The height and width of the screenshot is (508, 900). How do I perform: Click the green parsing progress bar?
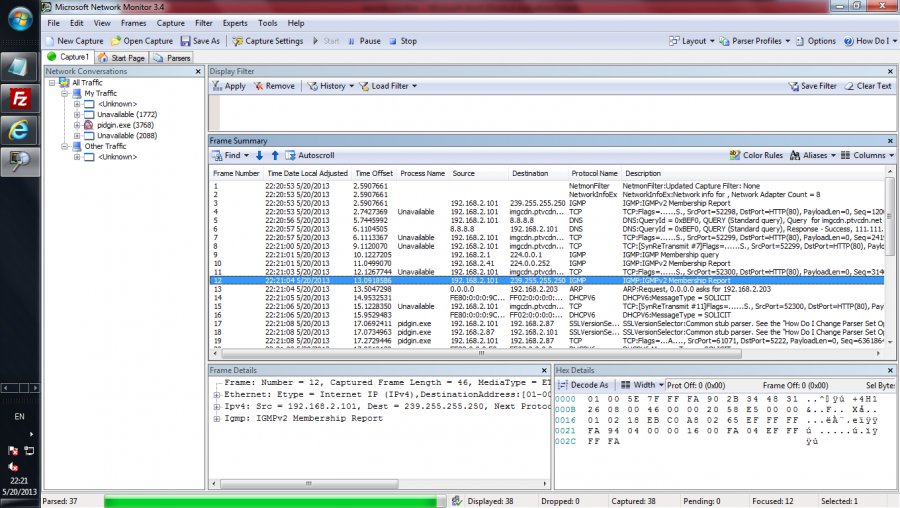tap(270, 502)
